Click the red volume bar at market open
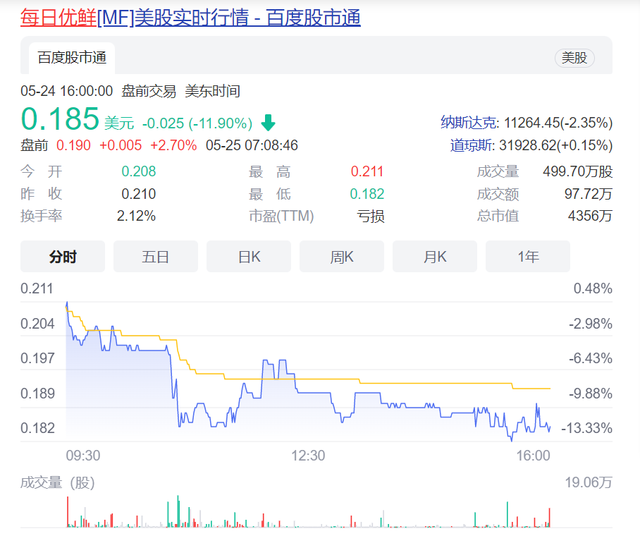Screen dimensions: 640x536 (68, 512)
